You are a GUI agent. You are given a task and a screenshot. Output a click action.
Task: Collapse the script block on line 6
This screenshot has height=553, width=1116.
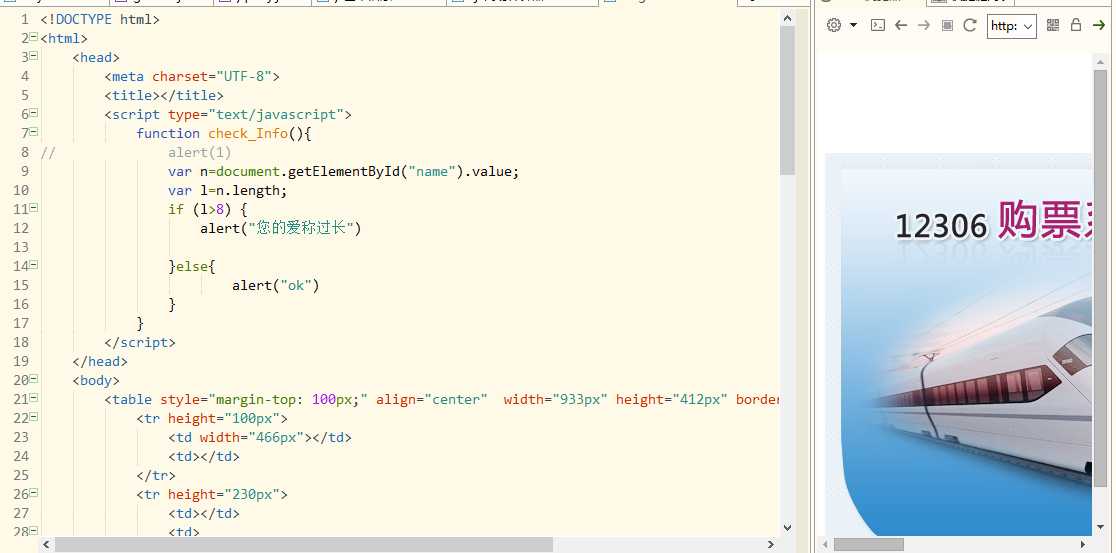[x=33, y=113]
